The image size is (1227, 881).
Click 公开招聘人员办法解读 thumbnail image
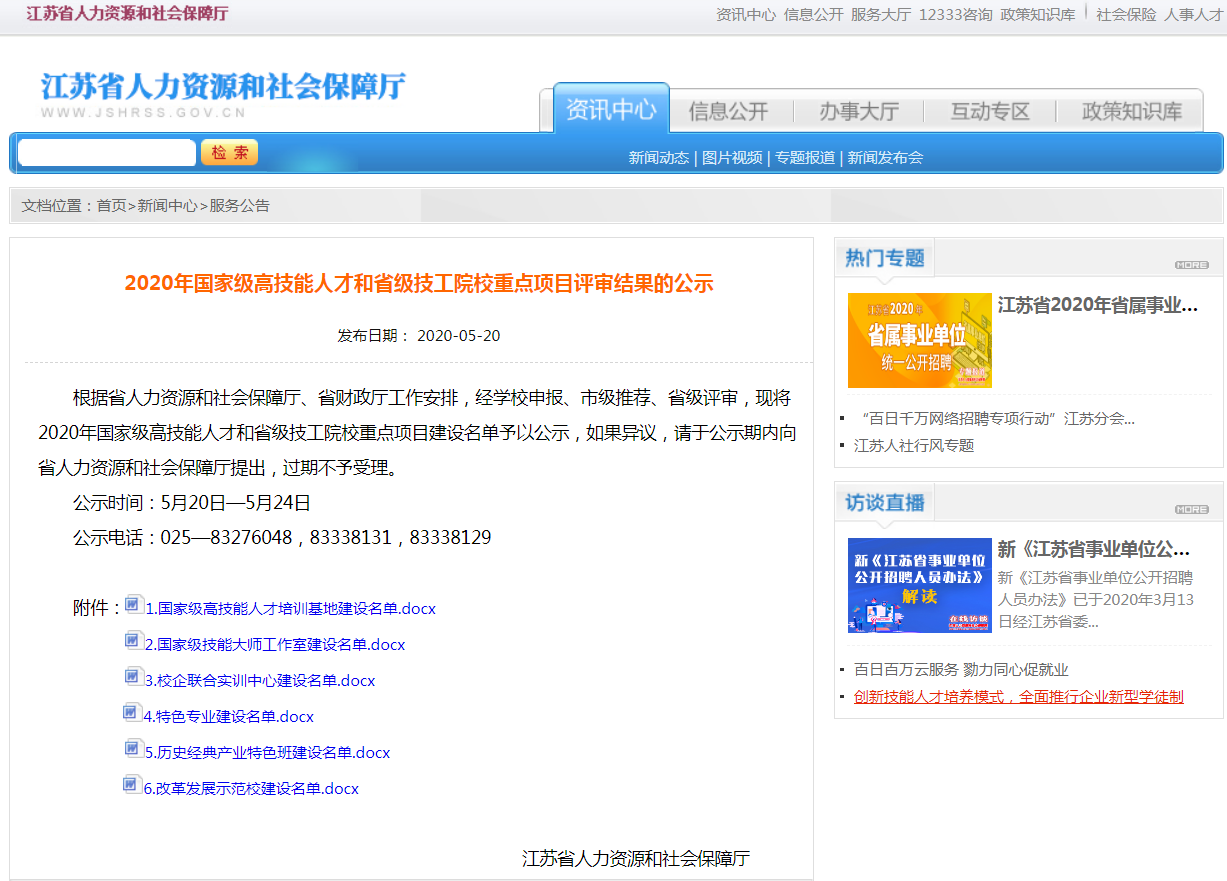point(919,585)
